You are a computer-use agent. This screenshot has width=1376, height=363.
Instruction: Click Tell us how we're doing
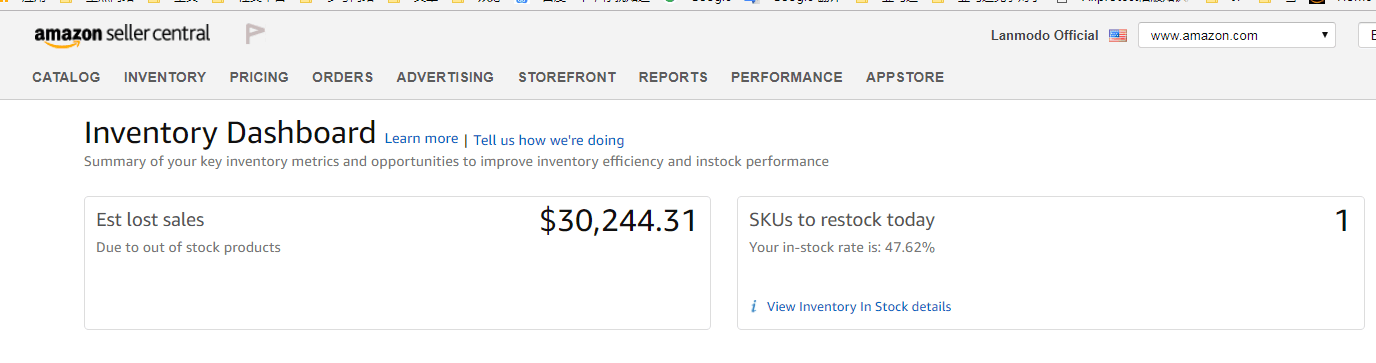pyautogui.click(x=549, y=140)
